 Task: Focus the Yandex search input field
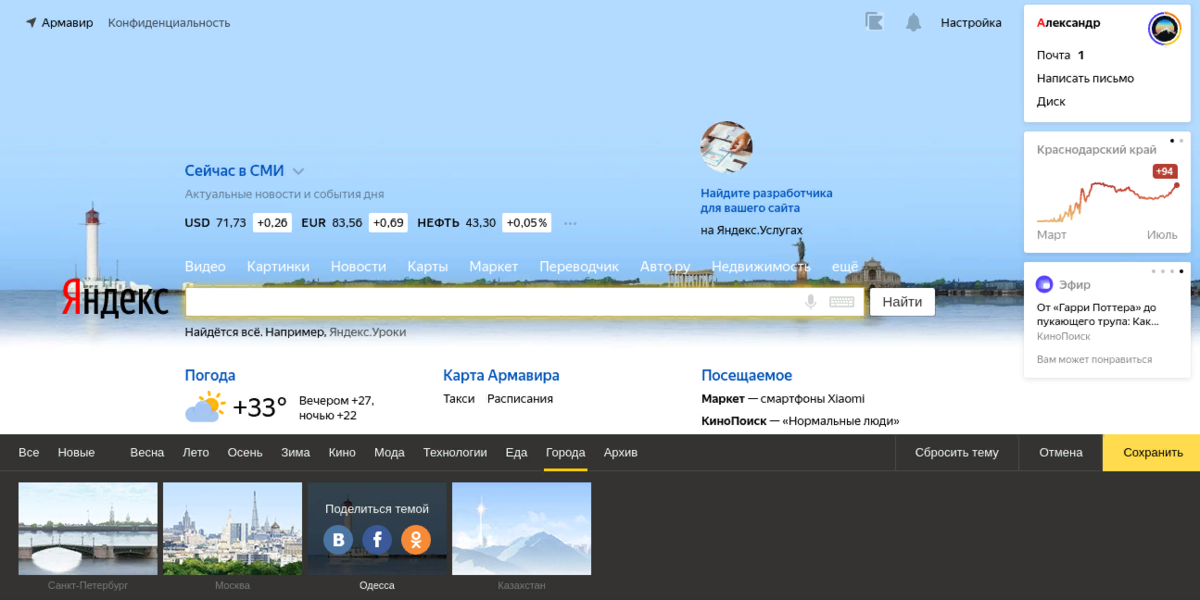click(525, 302)
